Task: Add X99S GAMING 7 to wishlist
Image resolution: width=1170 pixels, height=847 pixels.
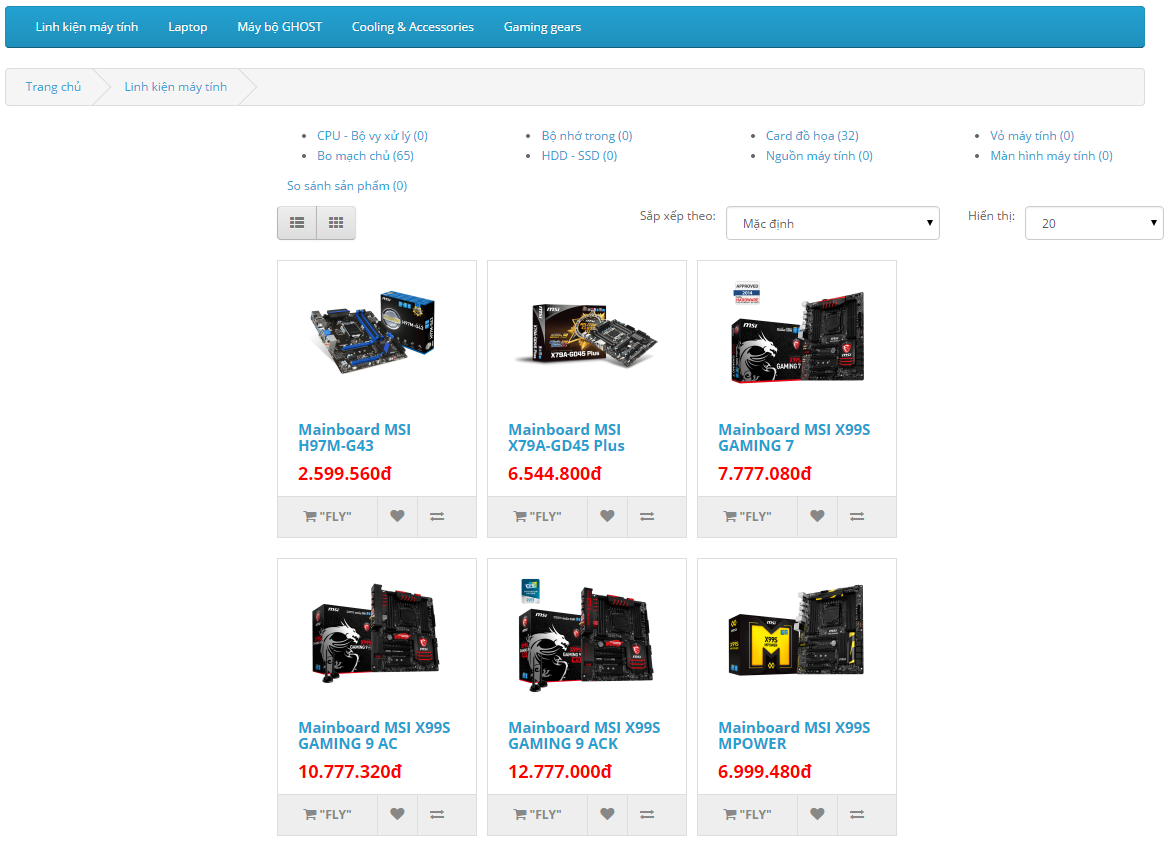Action: pyautogui.click(x=817, y=516)
